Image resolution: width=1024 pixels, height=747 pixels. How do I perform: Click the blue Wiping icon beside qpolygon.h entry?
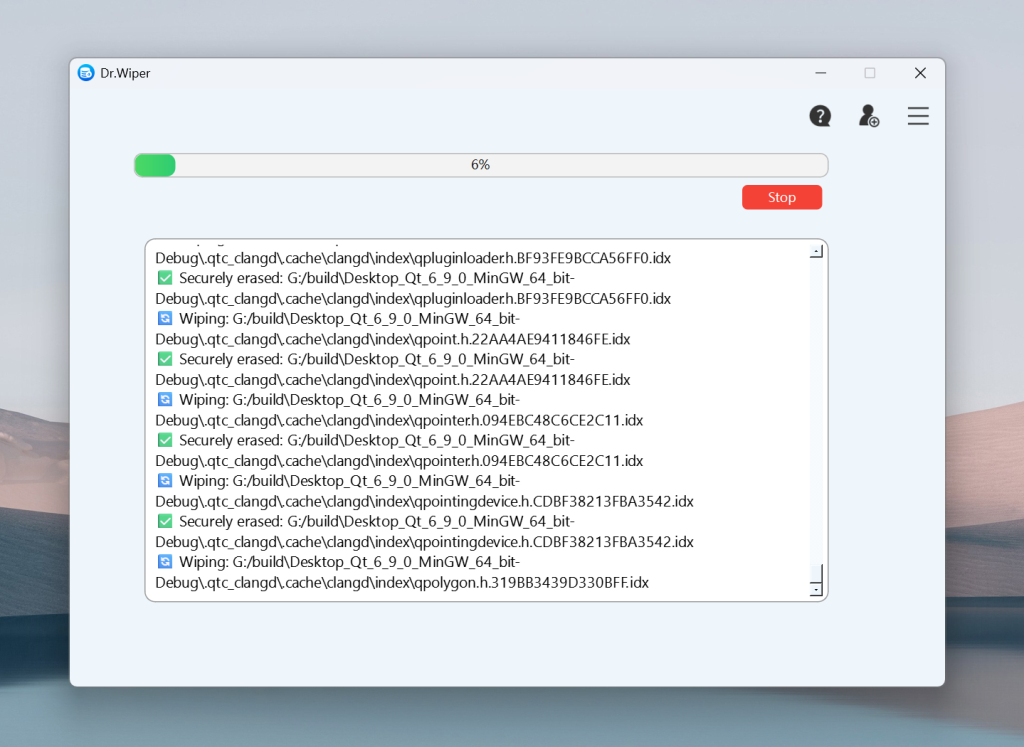(165, 561)
